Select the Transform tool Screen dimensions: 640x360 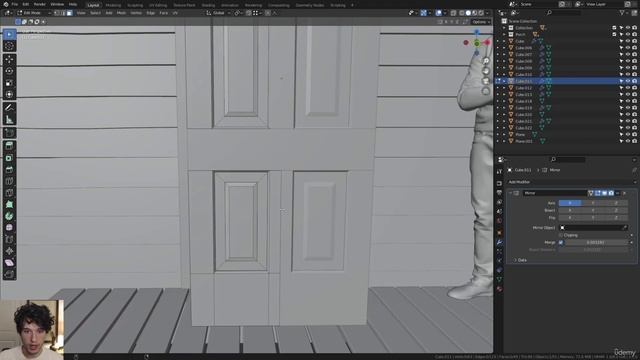[9, 95]
